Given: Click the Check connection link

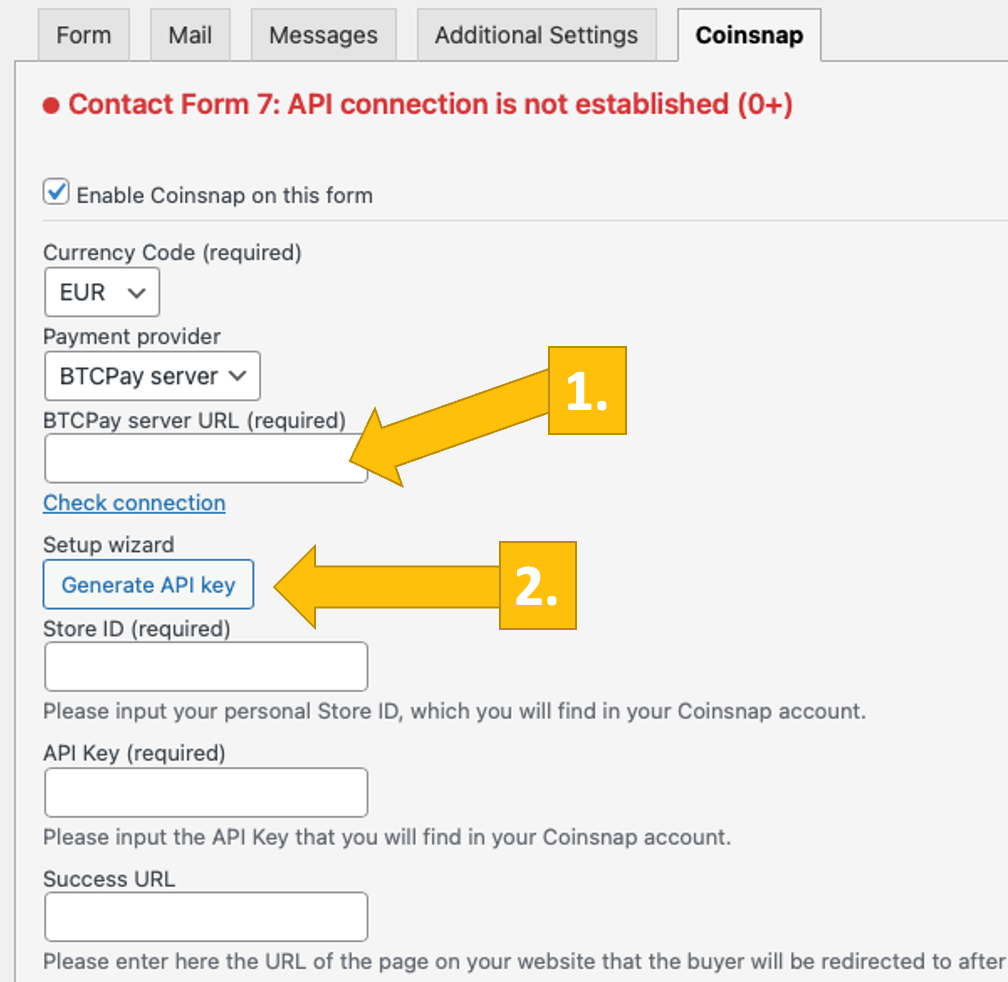Looking at the screenshot, I should [134, 503].
